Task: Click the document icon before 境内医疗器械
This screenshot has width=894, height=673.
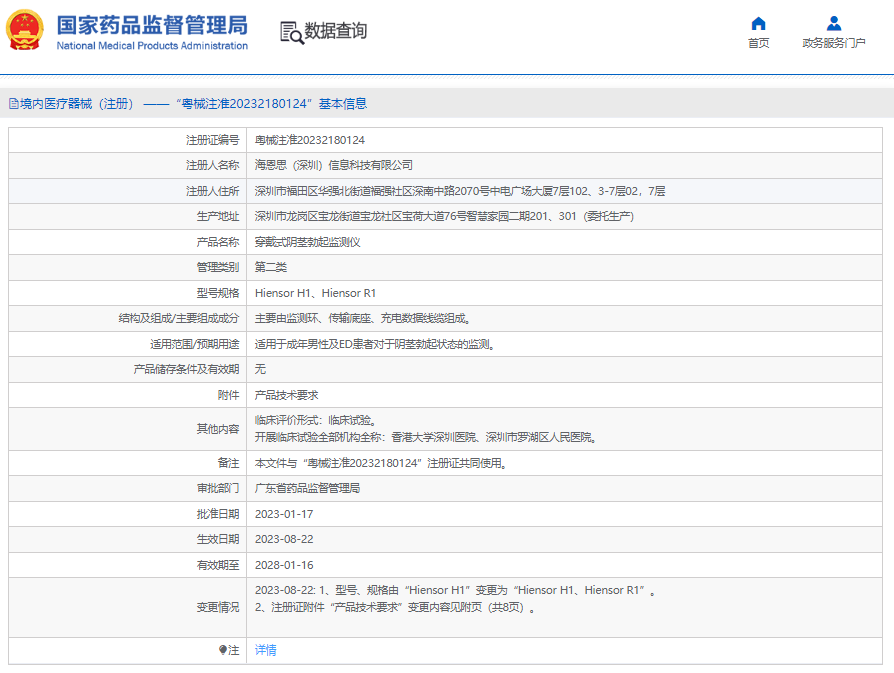Action: click(14, 104)
